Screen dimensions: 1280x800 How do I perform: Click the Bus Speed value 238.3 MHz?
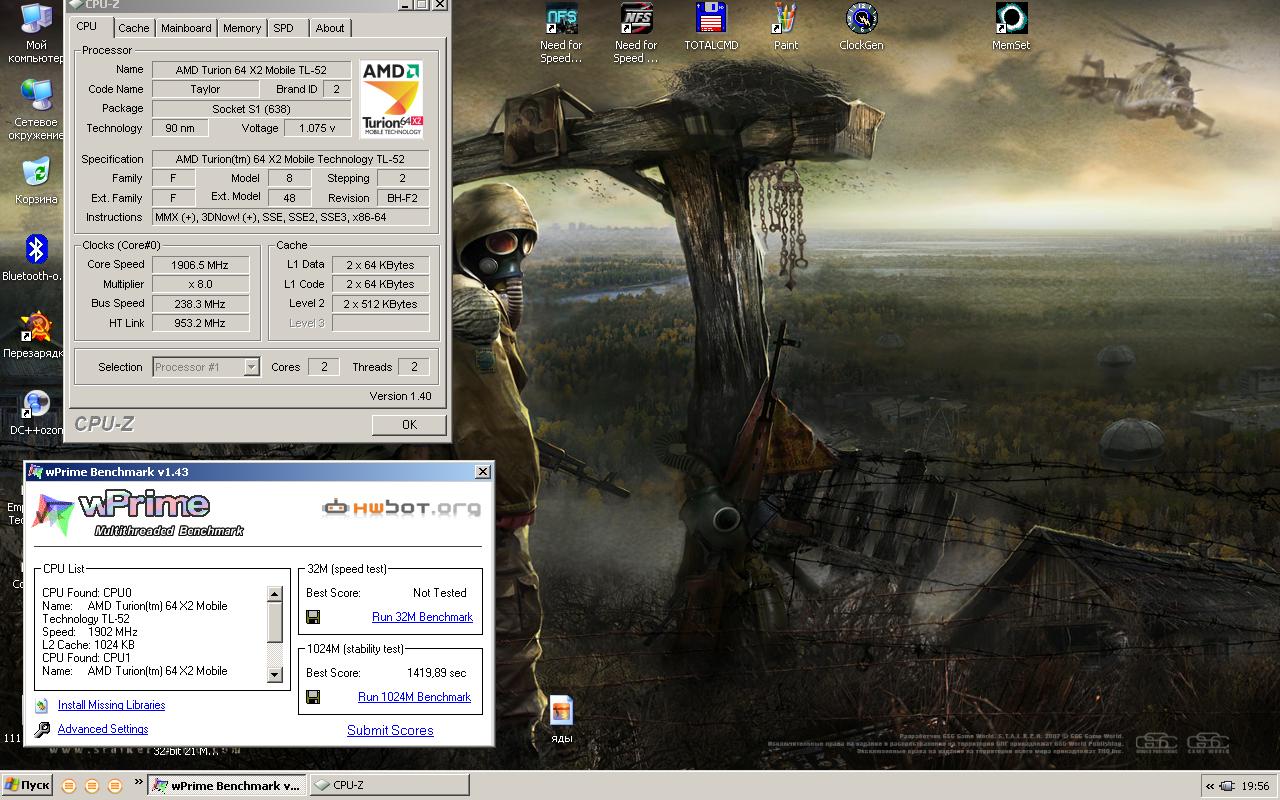click(203, 304)
